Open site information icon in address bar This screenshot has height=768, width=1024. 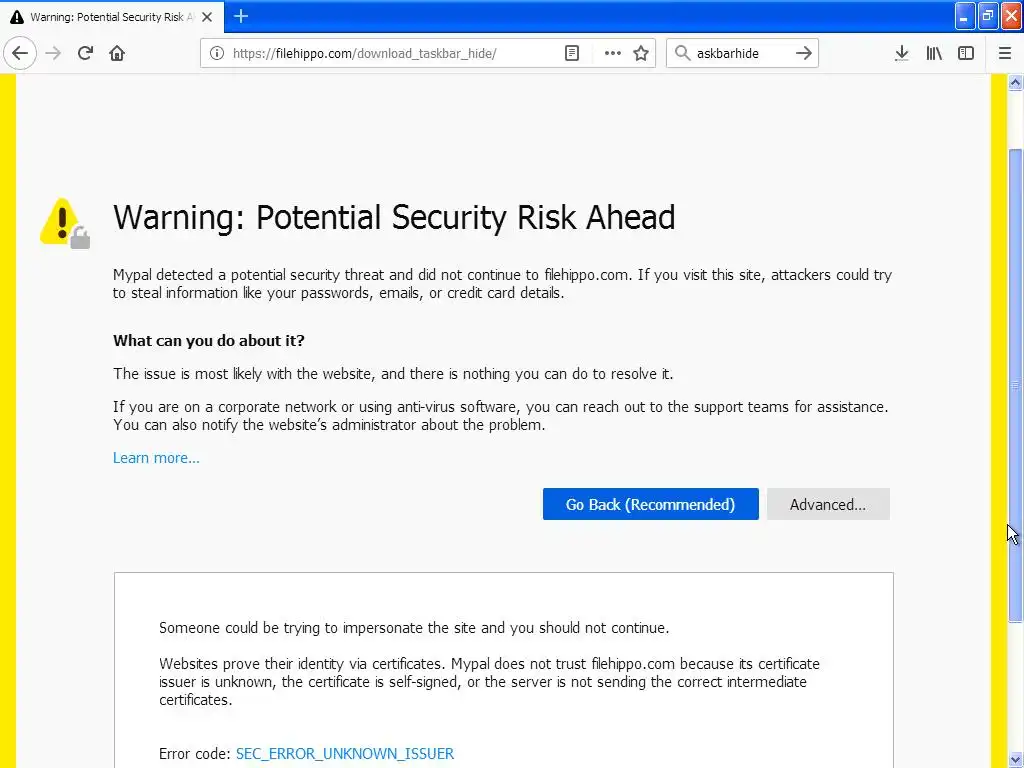click(216, 53)
